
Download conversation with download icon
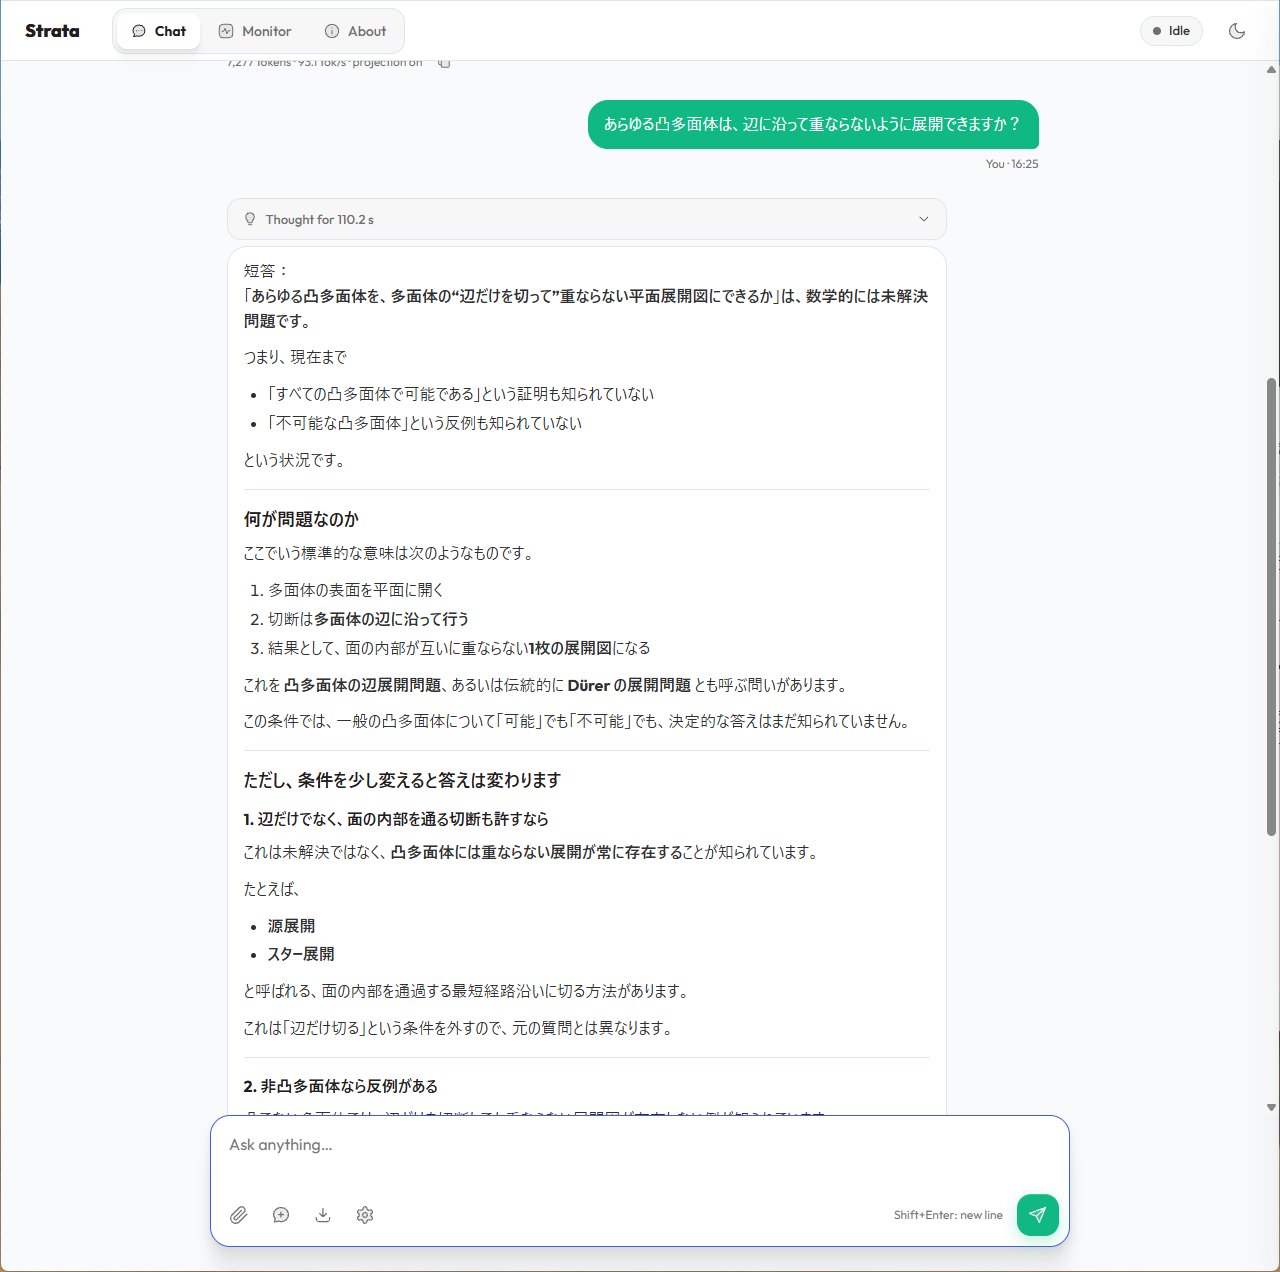[x=323, y=1215]
